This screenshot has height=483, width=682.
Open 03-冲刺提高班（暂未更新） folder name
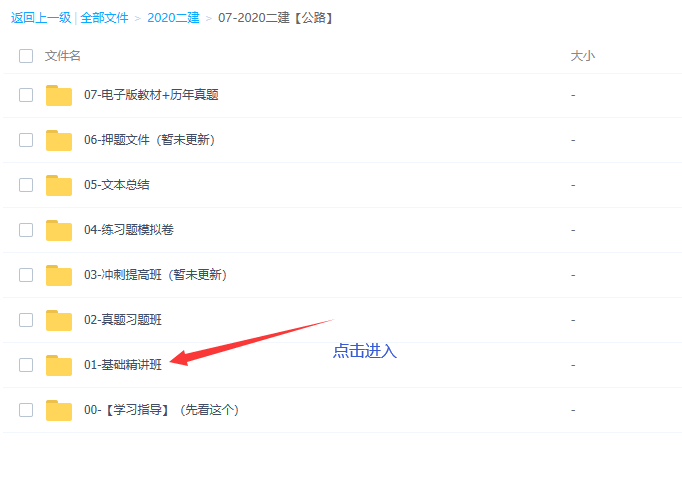click(x=156, y=275)
